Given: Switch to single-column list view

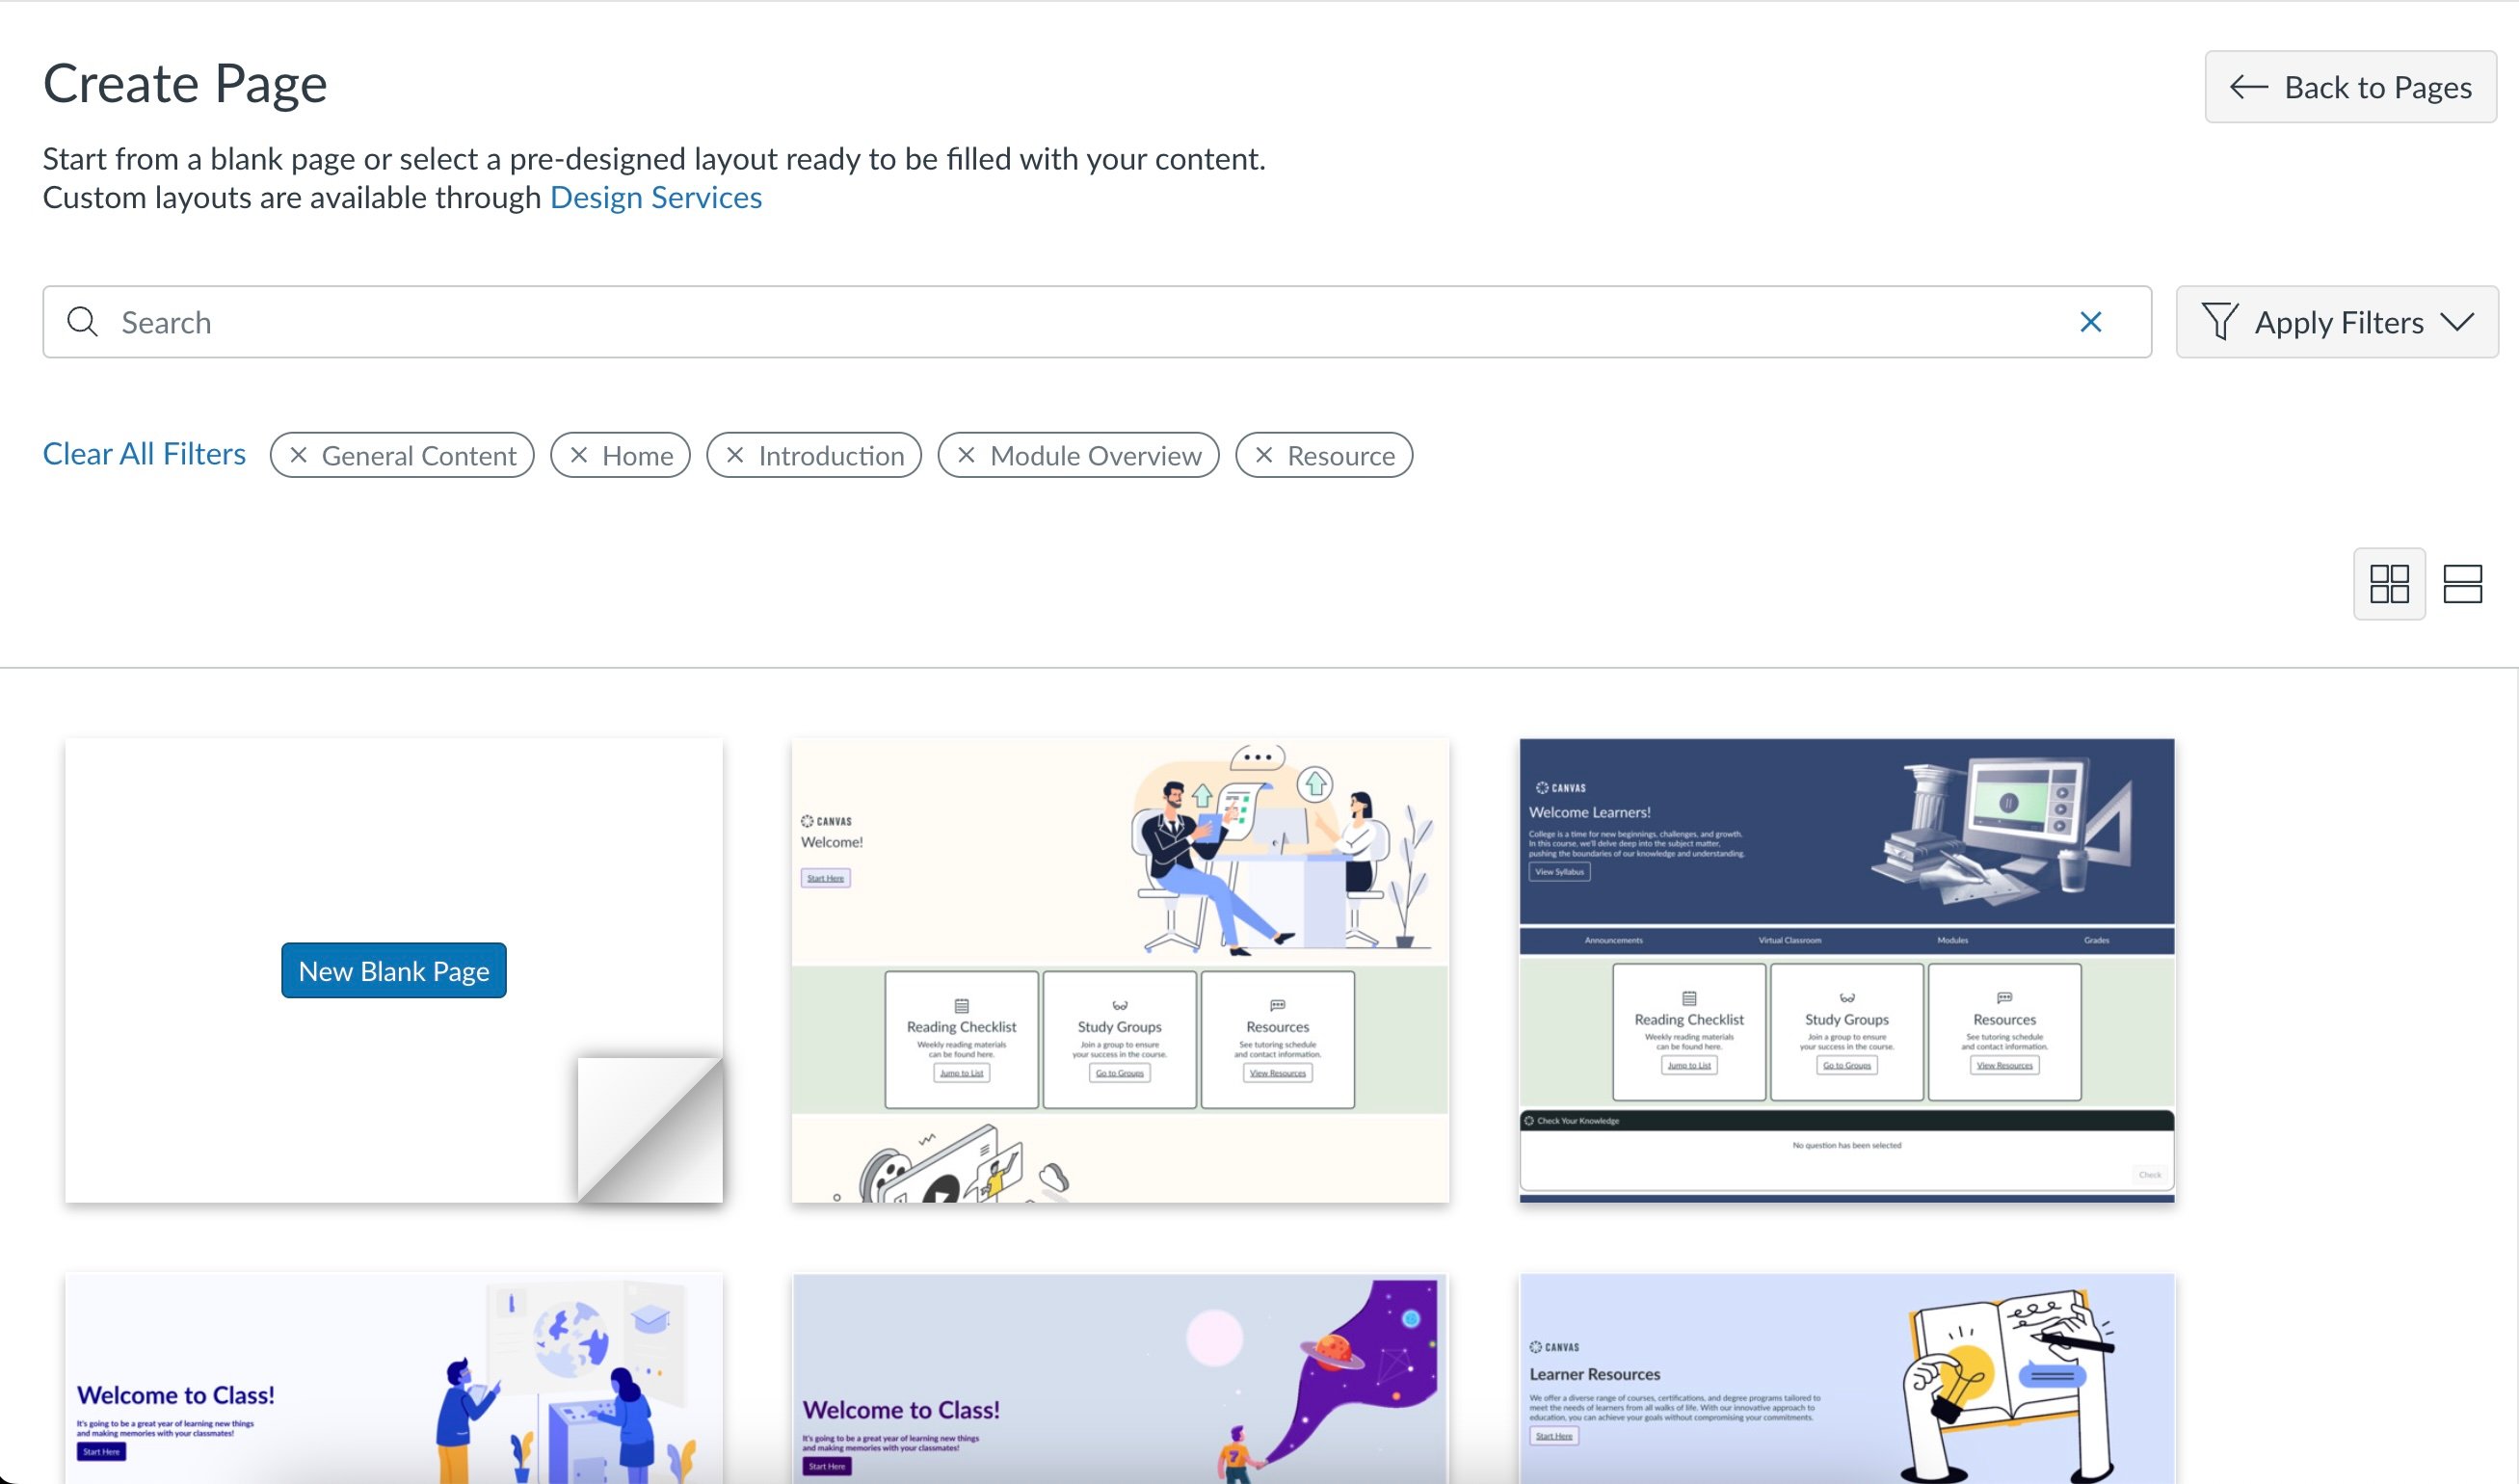Looking at the screenshot, I should coord(2463,583).
